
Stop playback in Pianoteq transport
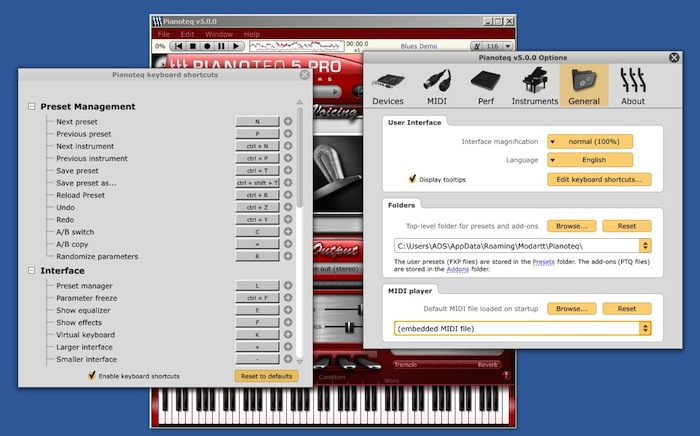point(192,46)
